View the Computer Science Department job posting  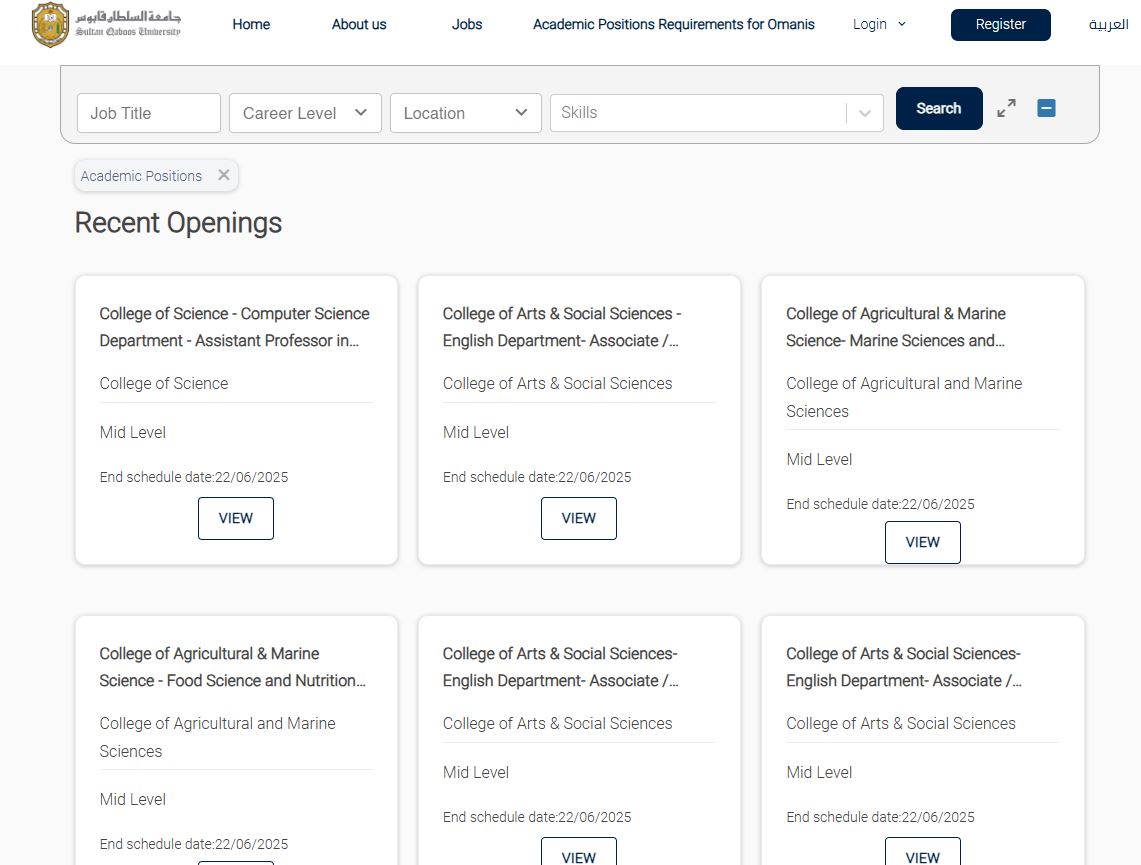tap(235, 518)
